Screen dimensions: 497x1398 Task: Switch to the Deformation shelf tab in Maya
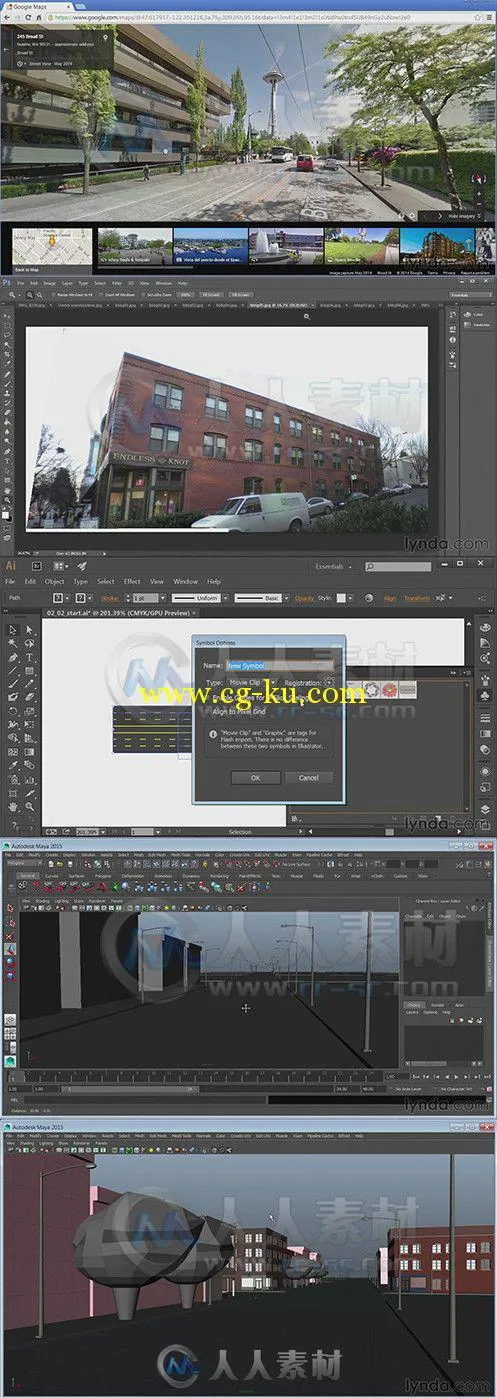(133, 875)
